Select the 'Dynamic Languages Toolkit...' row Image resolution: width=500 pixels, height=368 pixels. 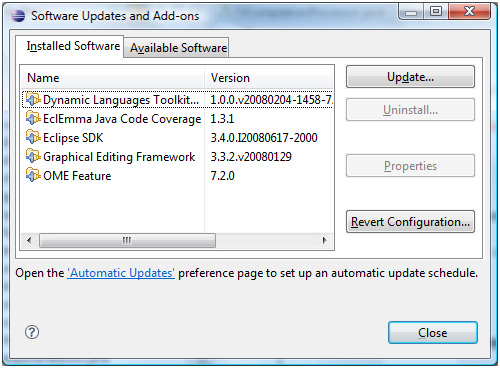click(177, 99)
